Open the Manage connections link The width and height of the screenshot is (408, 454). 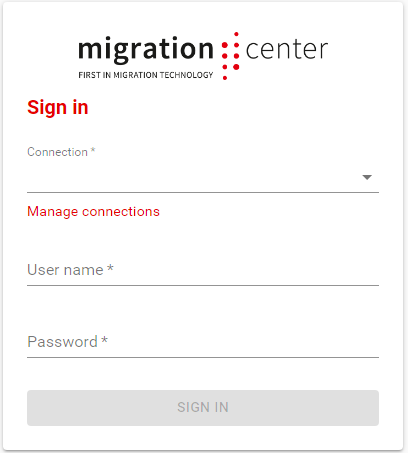(93, 212)
